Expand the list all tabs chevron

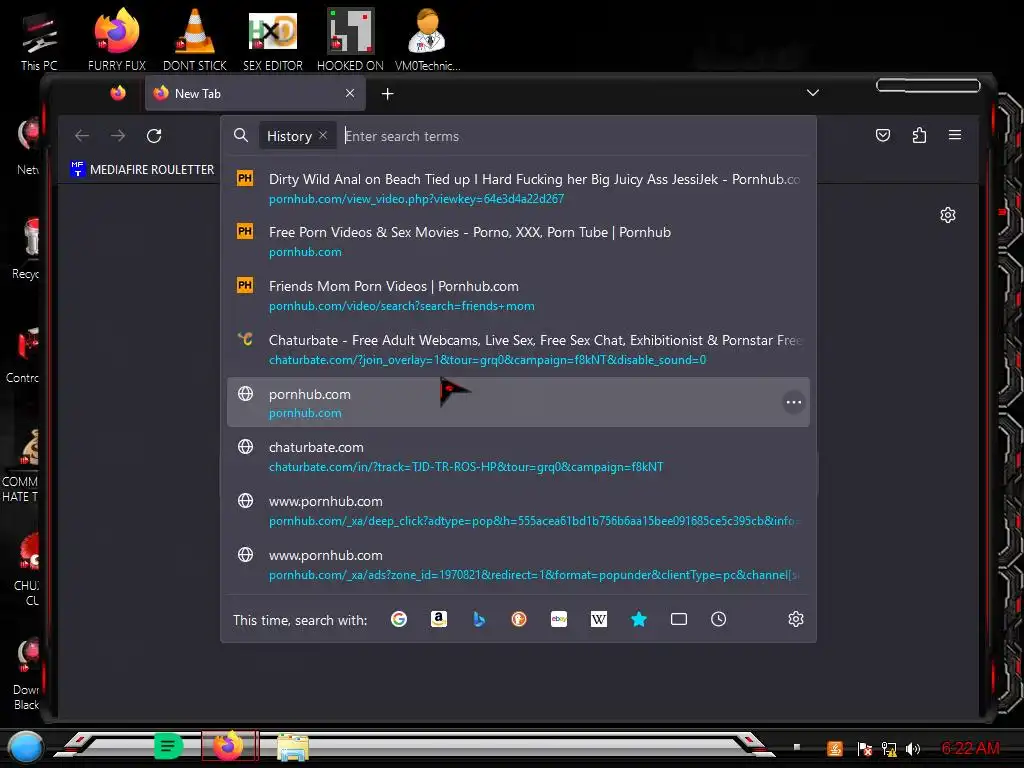click(812, 93)
